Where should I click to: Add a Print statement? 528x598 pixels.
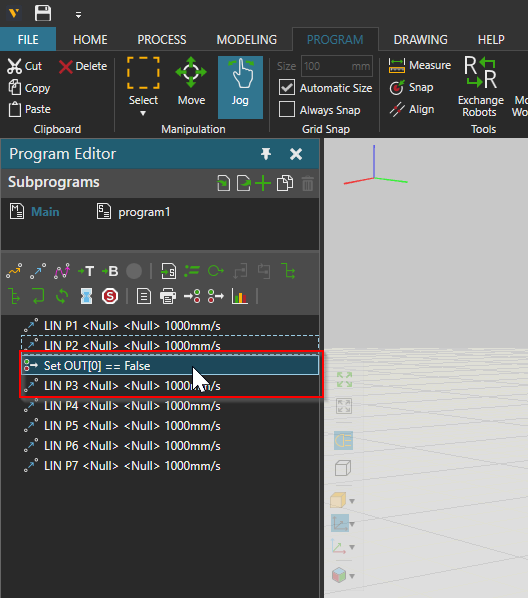[x=168, y=296]
